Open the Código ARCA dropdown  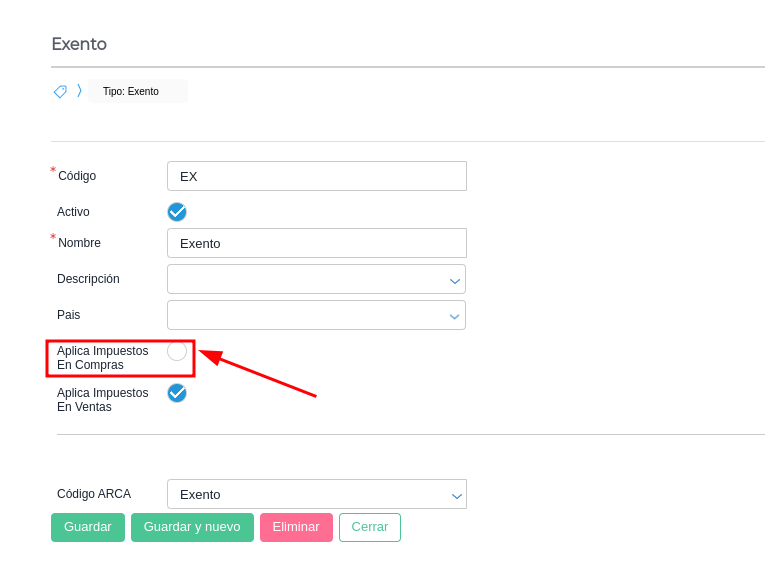317,494
